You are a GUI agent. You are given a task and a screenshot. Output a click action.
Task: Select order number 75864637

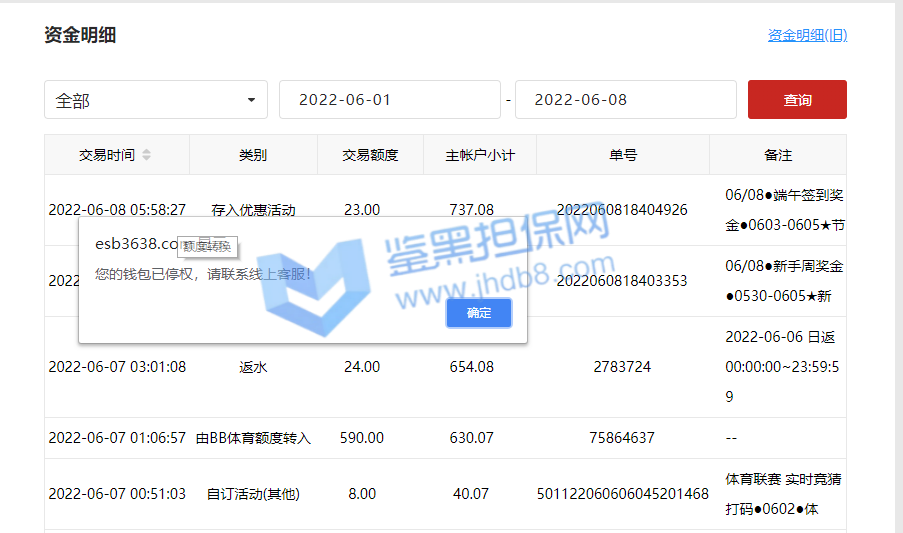(x=622, y=438)
